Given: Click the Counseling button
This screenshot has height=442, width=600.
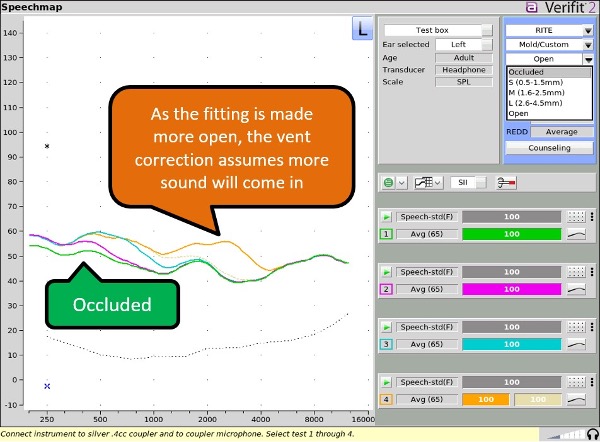Looking at the screenshot, I should [549, 148].
